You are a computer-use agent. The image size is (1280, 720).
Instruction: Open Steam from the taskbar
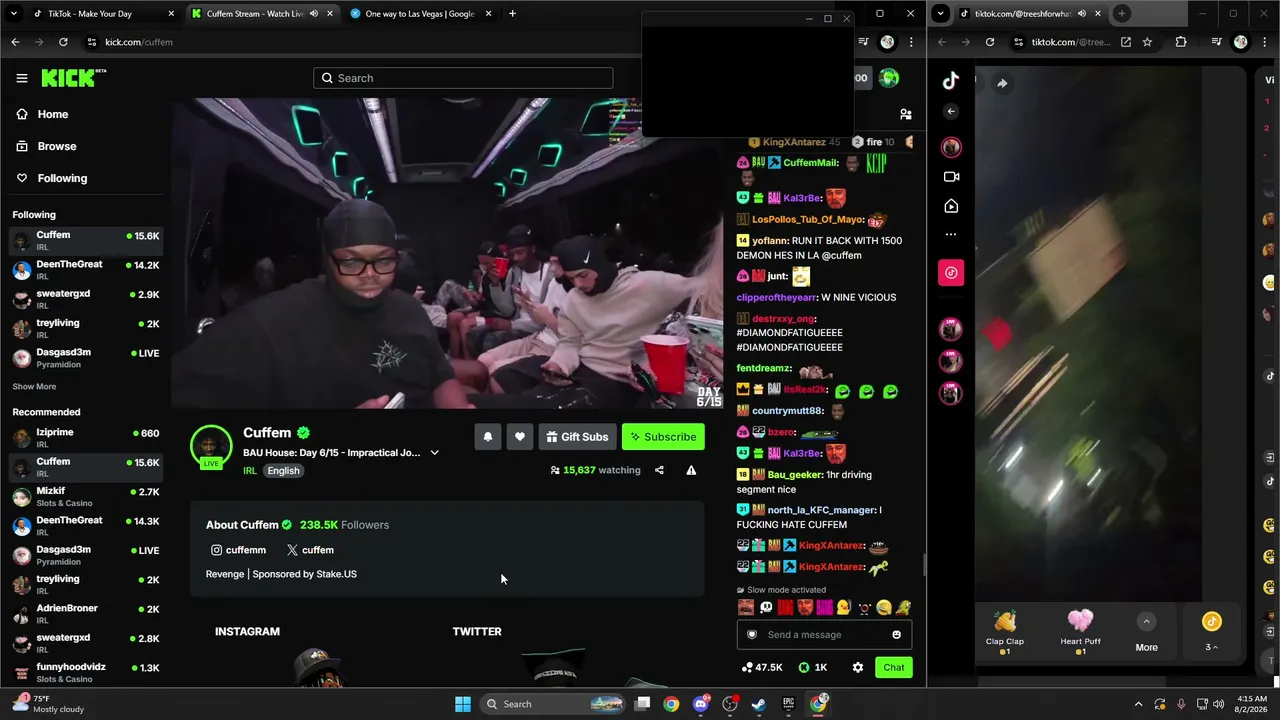click(x=759, y=704)
